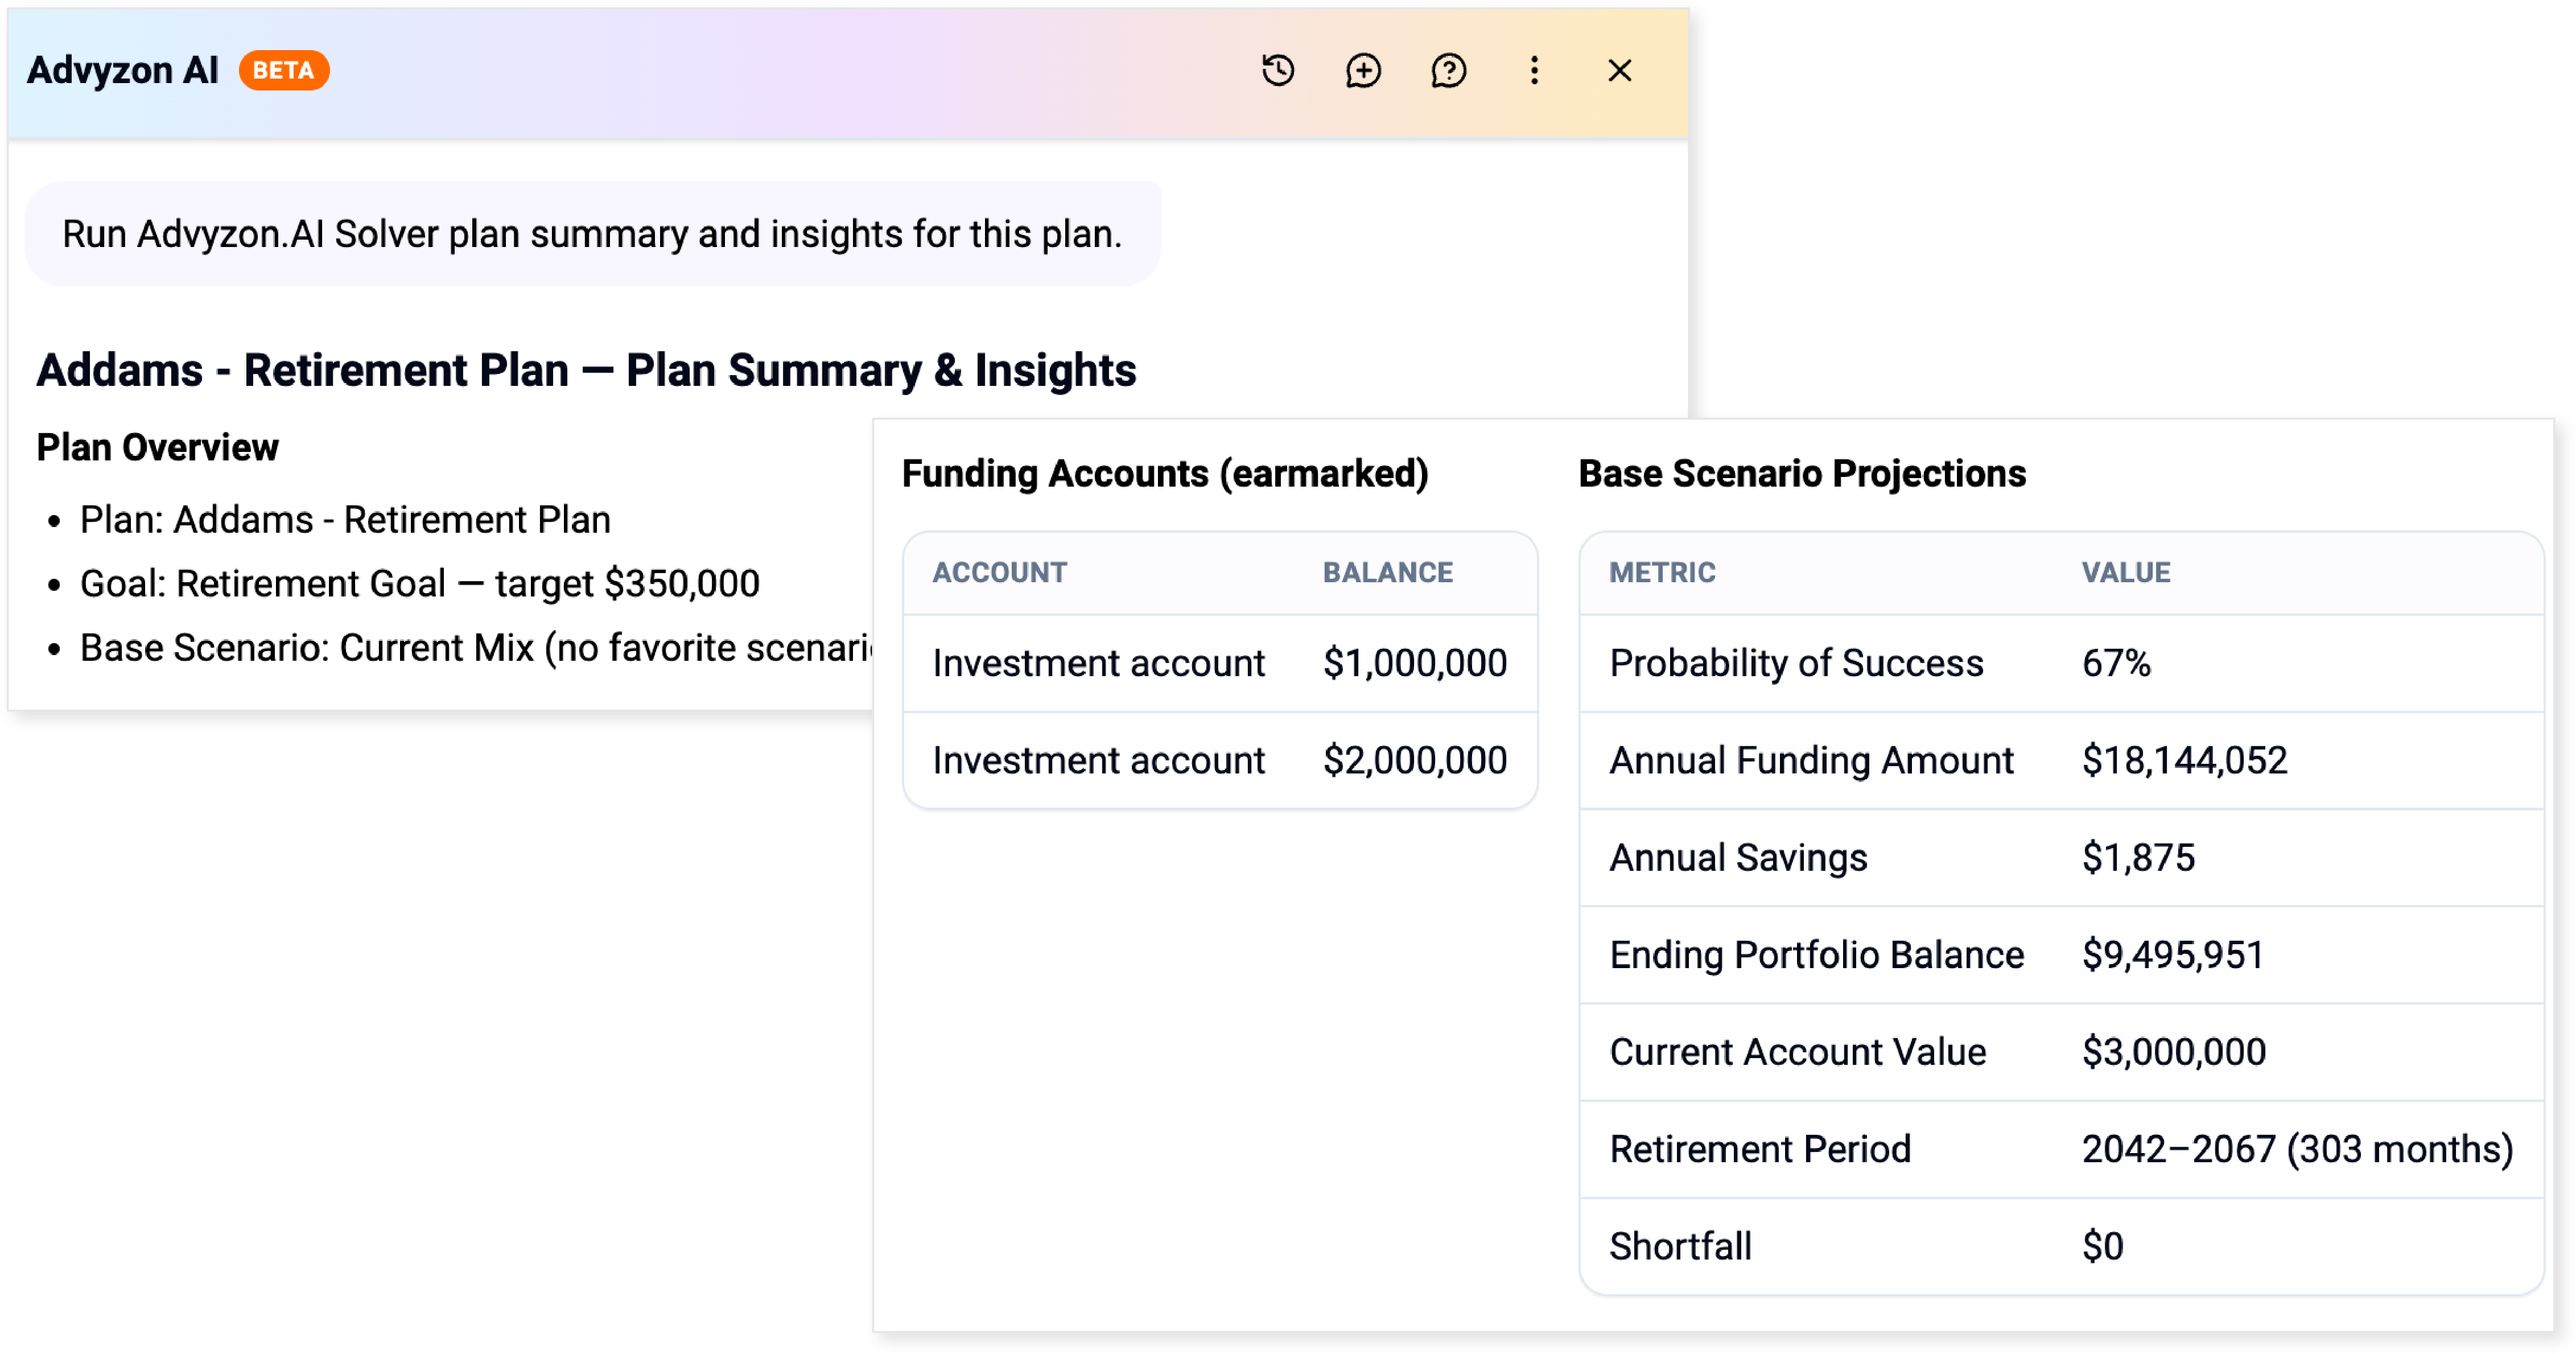Screen dimensions: 2576x1354
Task: Click the Base Scenario Projections heading
Action: pyautogui.click(x=1802, y=473)
